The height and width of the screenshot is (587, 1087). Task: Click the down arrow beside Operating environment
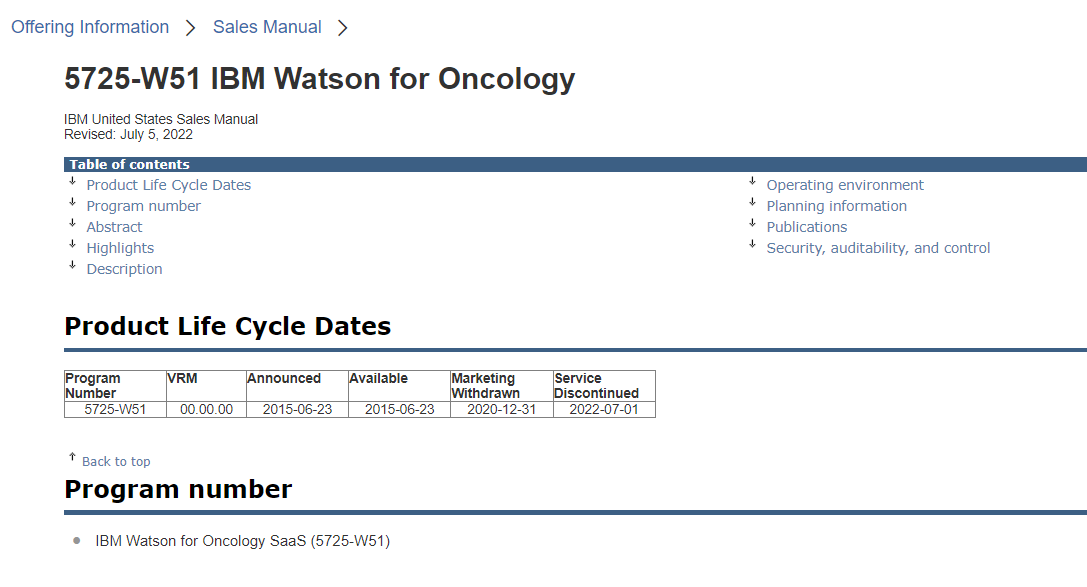(752, 181)
